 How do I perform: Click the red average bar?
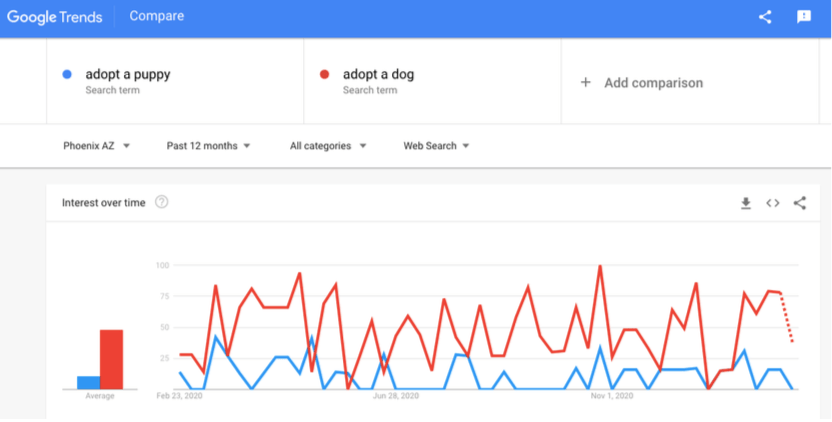point(111,359)
